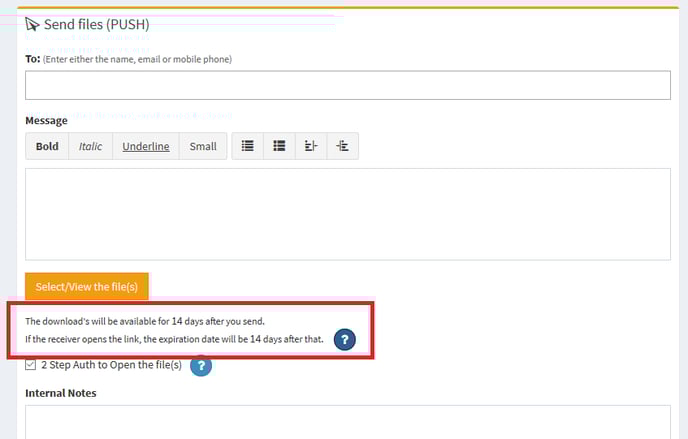
Task: Toggle Bold formatting in message toolbar
Action: [x=47, y=146]
